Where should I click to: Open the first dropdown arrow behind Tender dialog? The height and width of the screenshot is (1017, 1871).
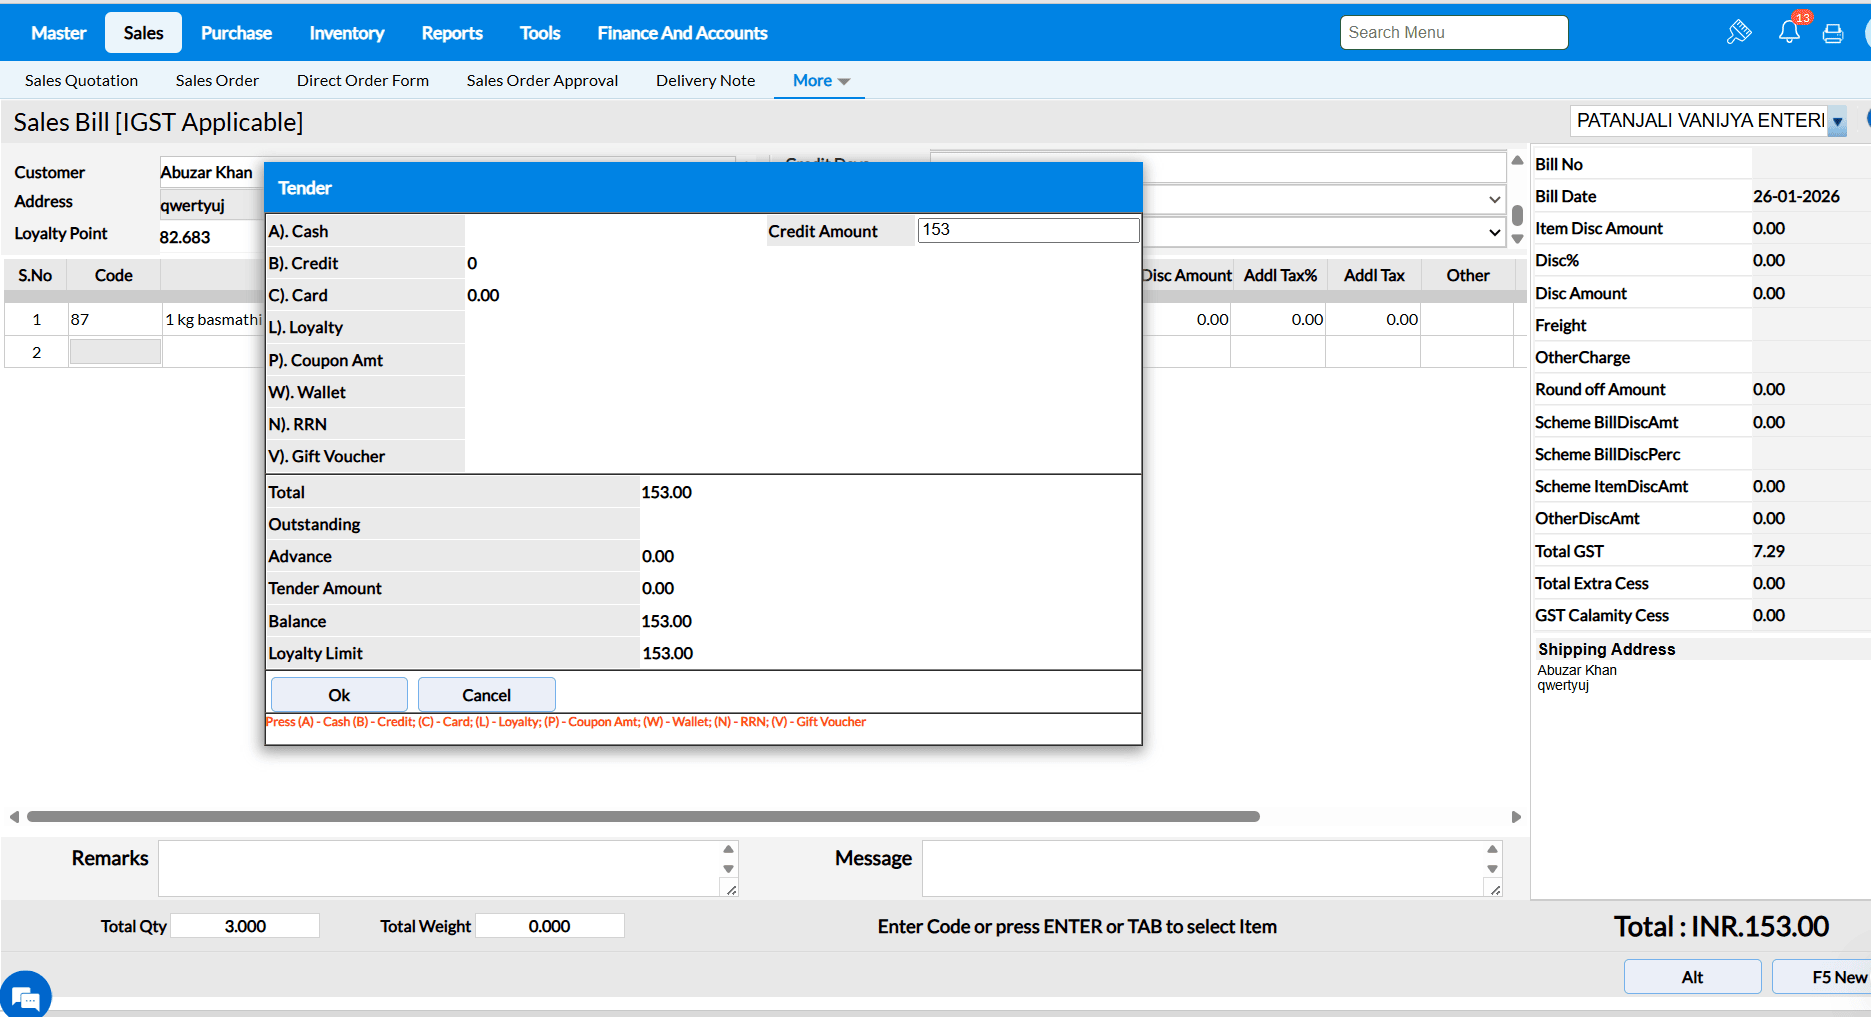1494,200
